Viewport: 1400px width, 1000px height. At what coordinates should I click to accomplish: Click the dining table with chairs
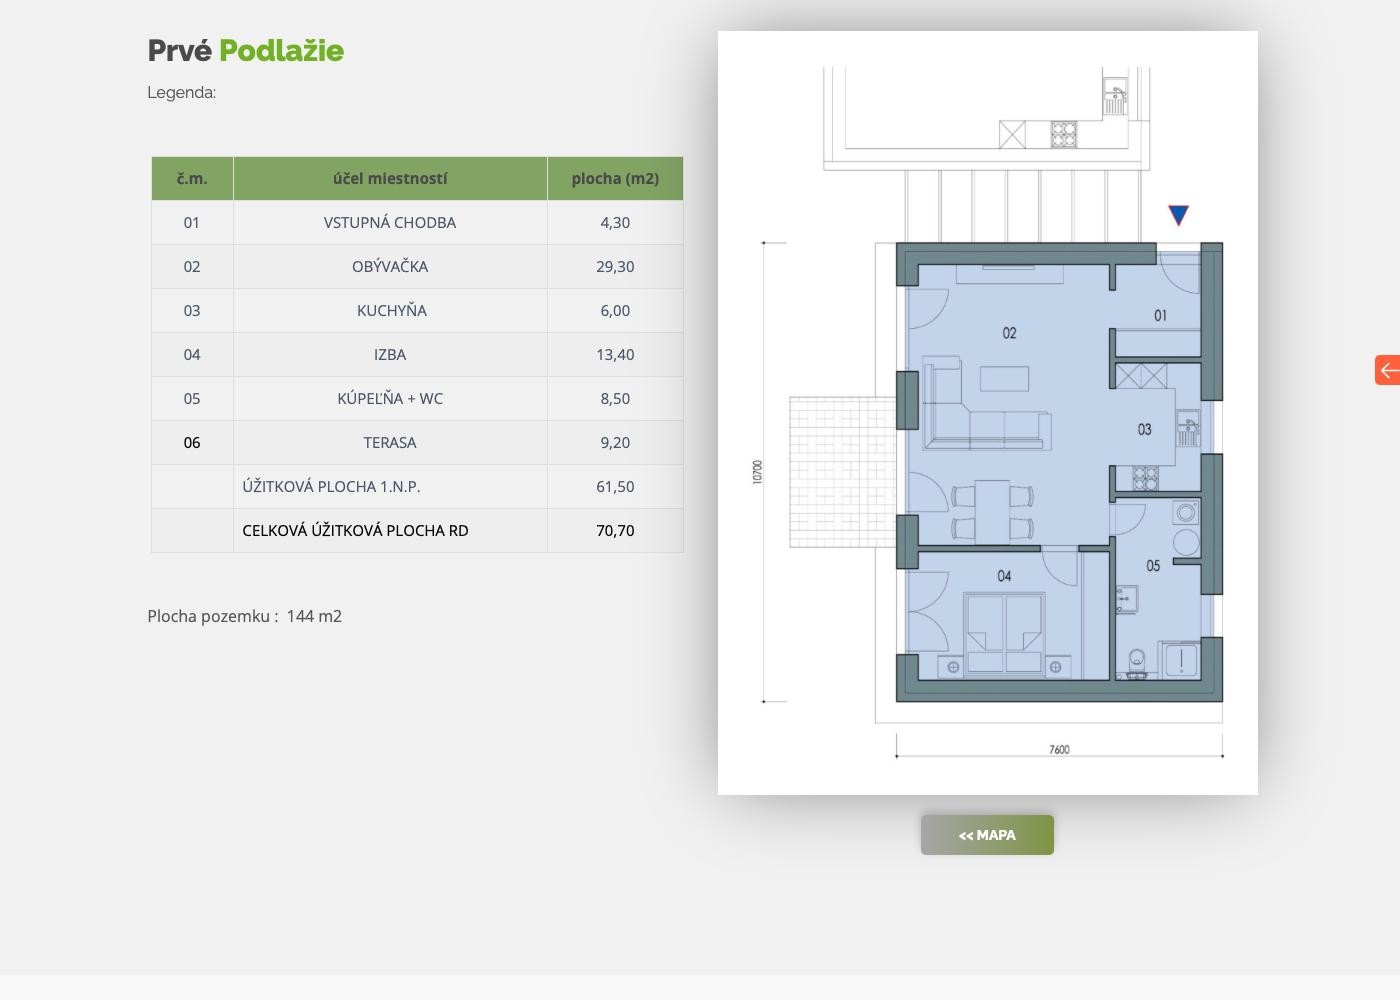[992, 510]
